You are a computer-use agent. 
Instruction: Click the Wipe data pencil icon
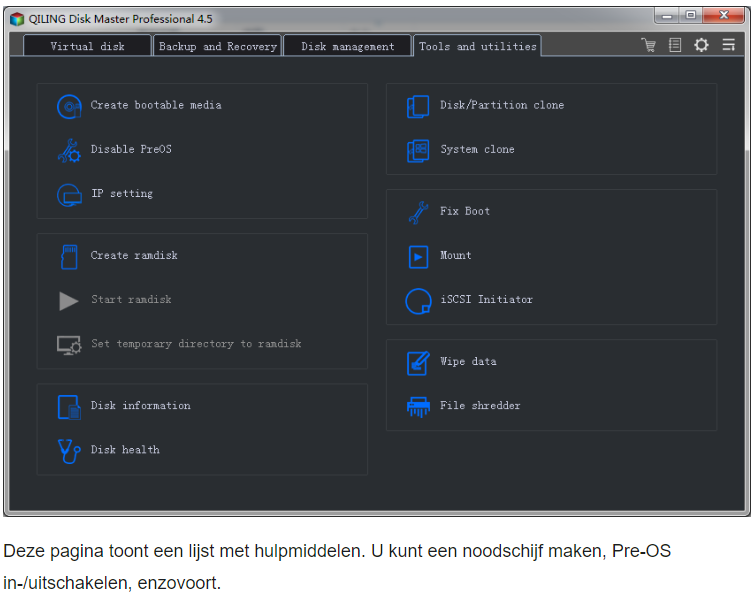coord(418,363)
